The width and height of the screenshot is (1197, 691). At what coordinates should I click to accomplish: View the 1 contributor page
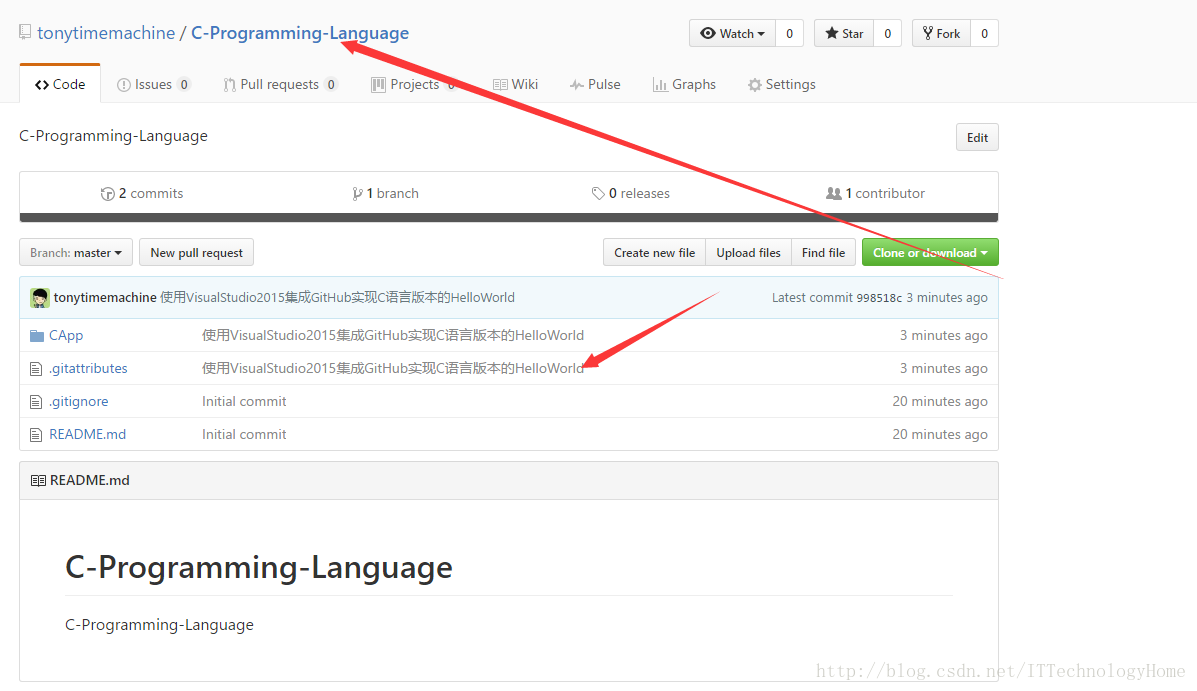click(876, 193)
